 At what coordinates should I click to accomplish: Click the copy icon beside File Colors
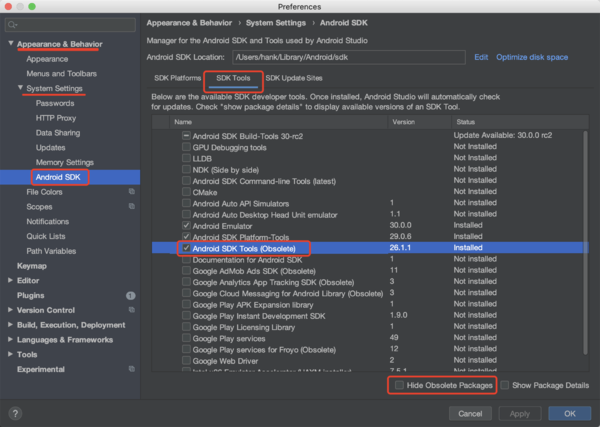[x=132, y=191]
